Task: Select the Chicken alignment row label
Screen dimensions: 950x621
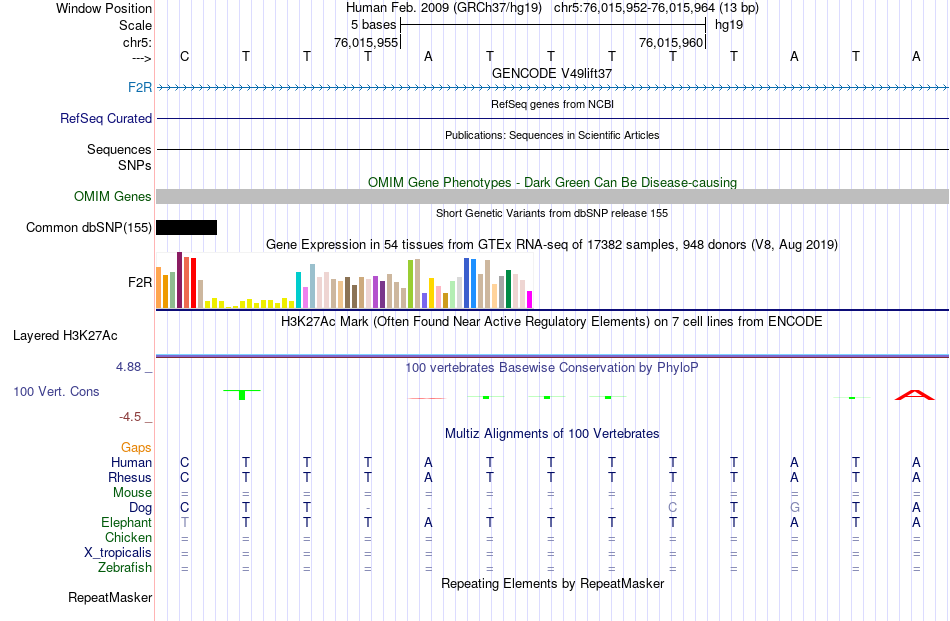Action: point(128,537)
